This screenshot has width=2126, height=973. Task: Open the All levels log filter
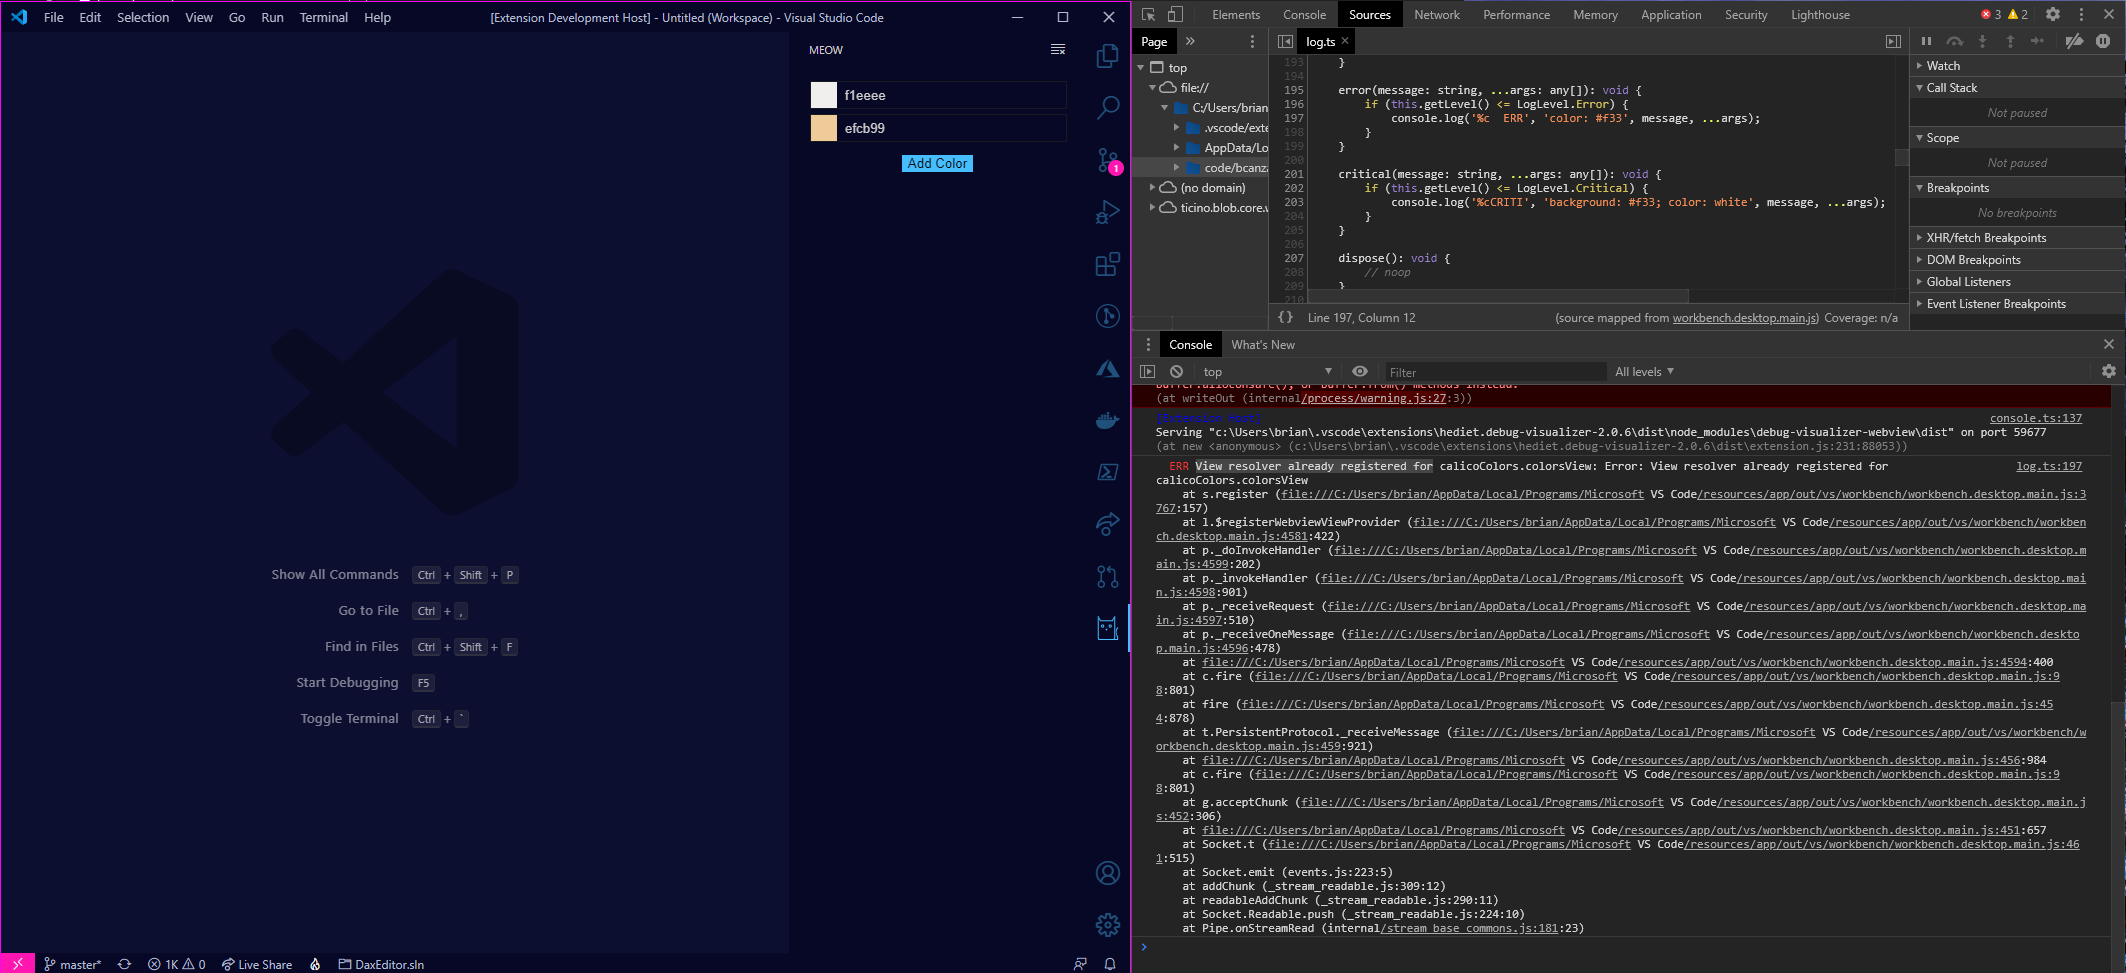point(1644,371)
